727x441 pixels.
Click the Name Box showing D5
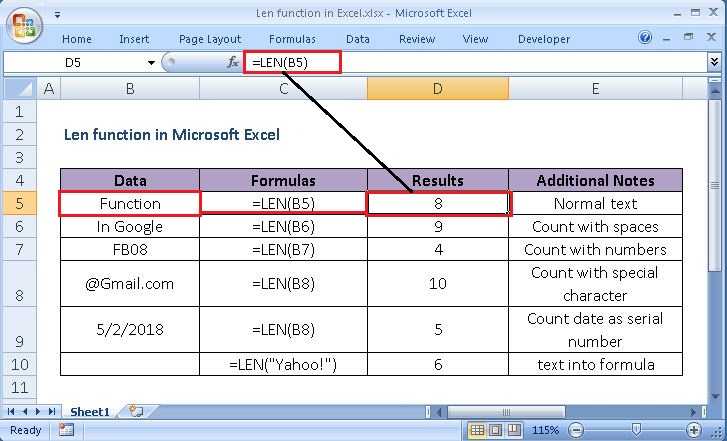point(74,63)
